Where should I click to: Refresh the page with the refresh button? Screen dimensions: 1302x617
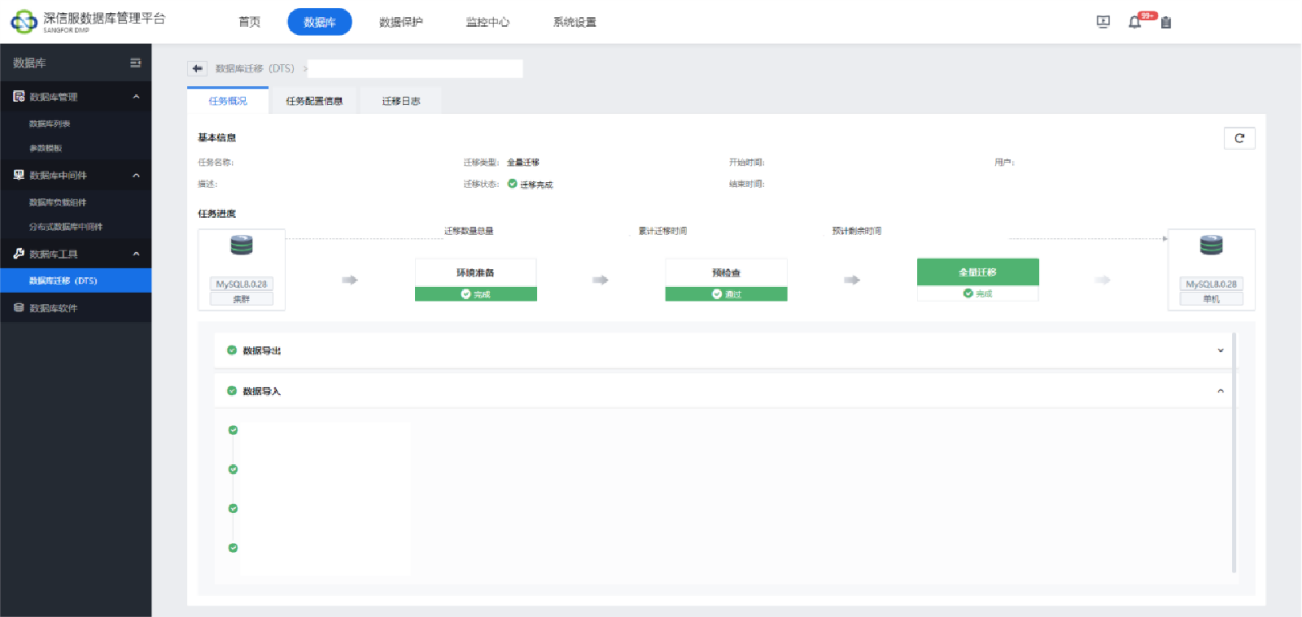click(1239, 138)
